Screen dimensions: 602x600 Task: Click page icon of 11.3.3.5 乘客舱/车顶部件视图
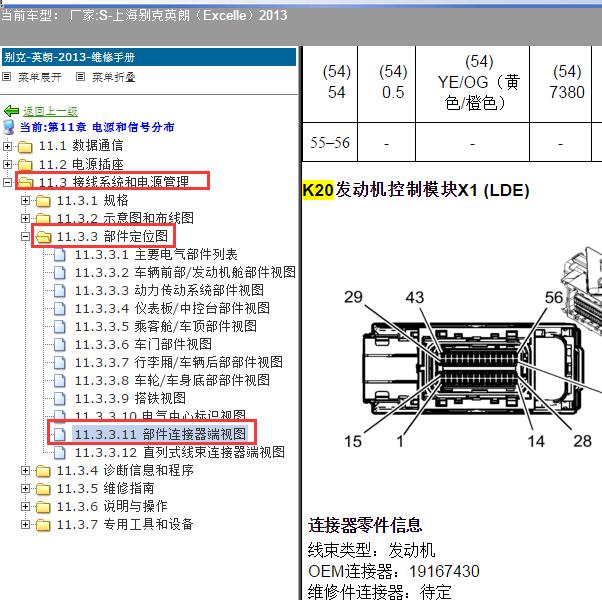(x=60, y=326)
